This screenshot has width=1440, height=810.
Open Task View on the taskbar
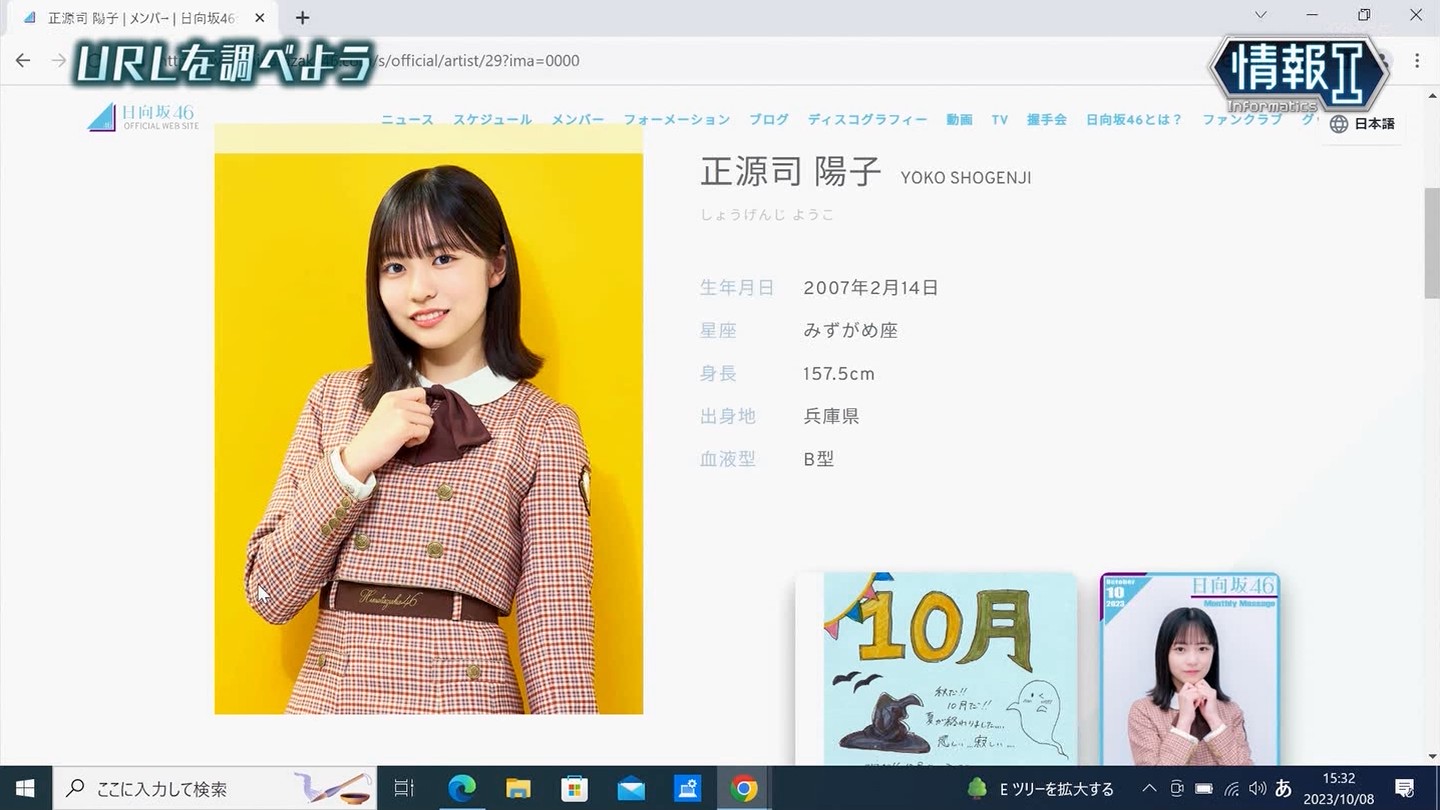pos(404,789)
